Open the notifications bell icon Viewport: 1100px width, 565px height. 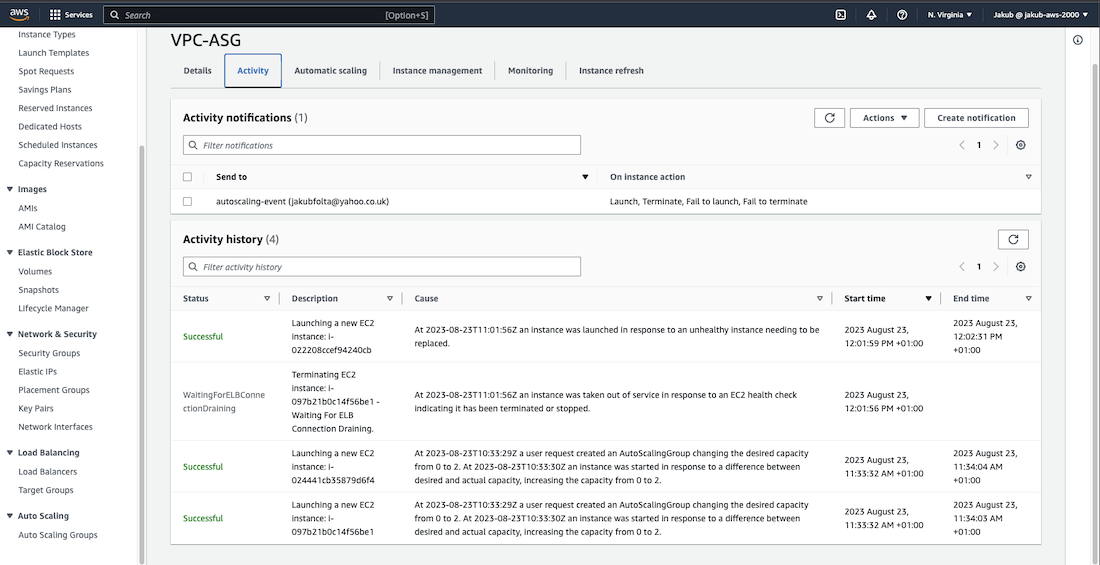tap(871, 15)
